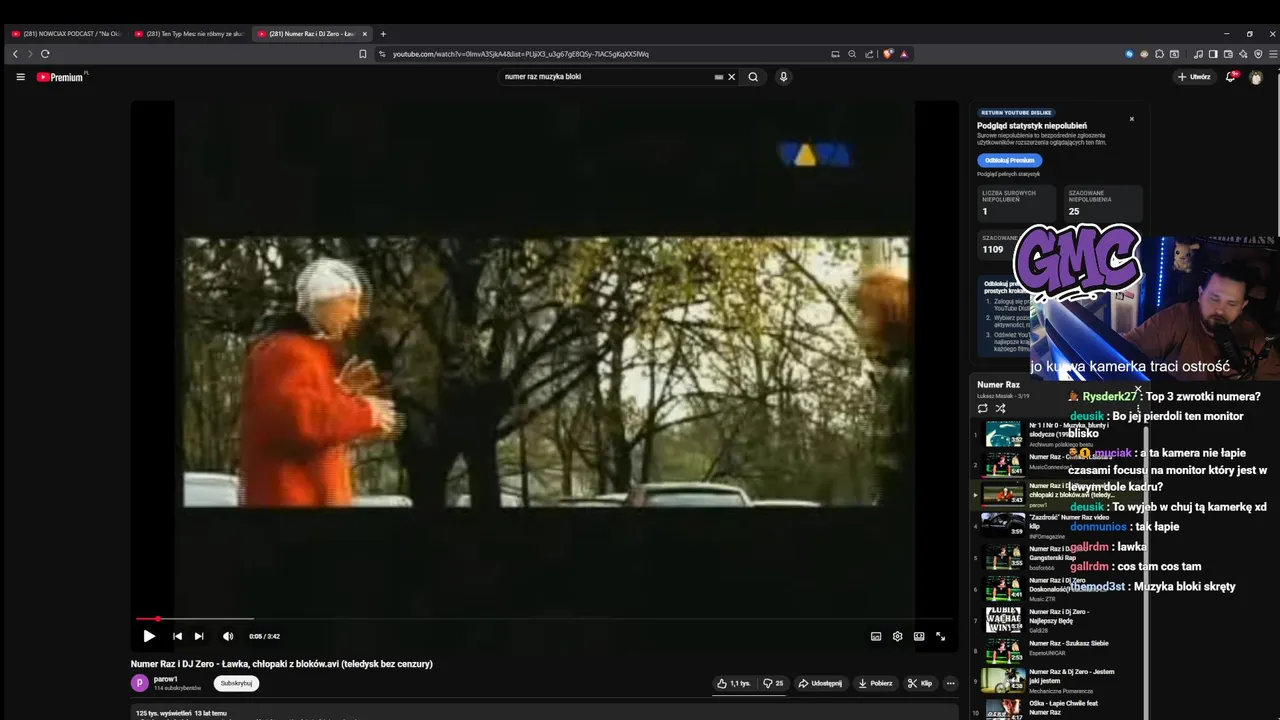The height and width of the screenshot is (720, 1280).
Task: Mute the video player volume
Action: [228, 636]
